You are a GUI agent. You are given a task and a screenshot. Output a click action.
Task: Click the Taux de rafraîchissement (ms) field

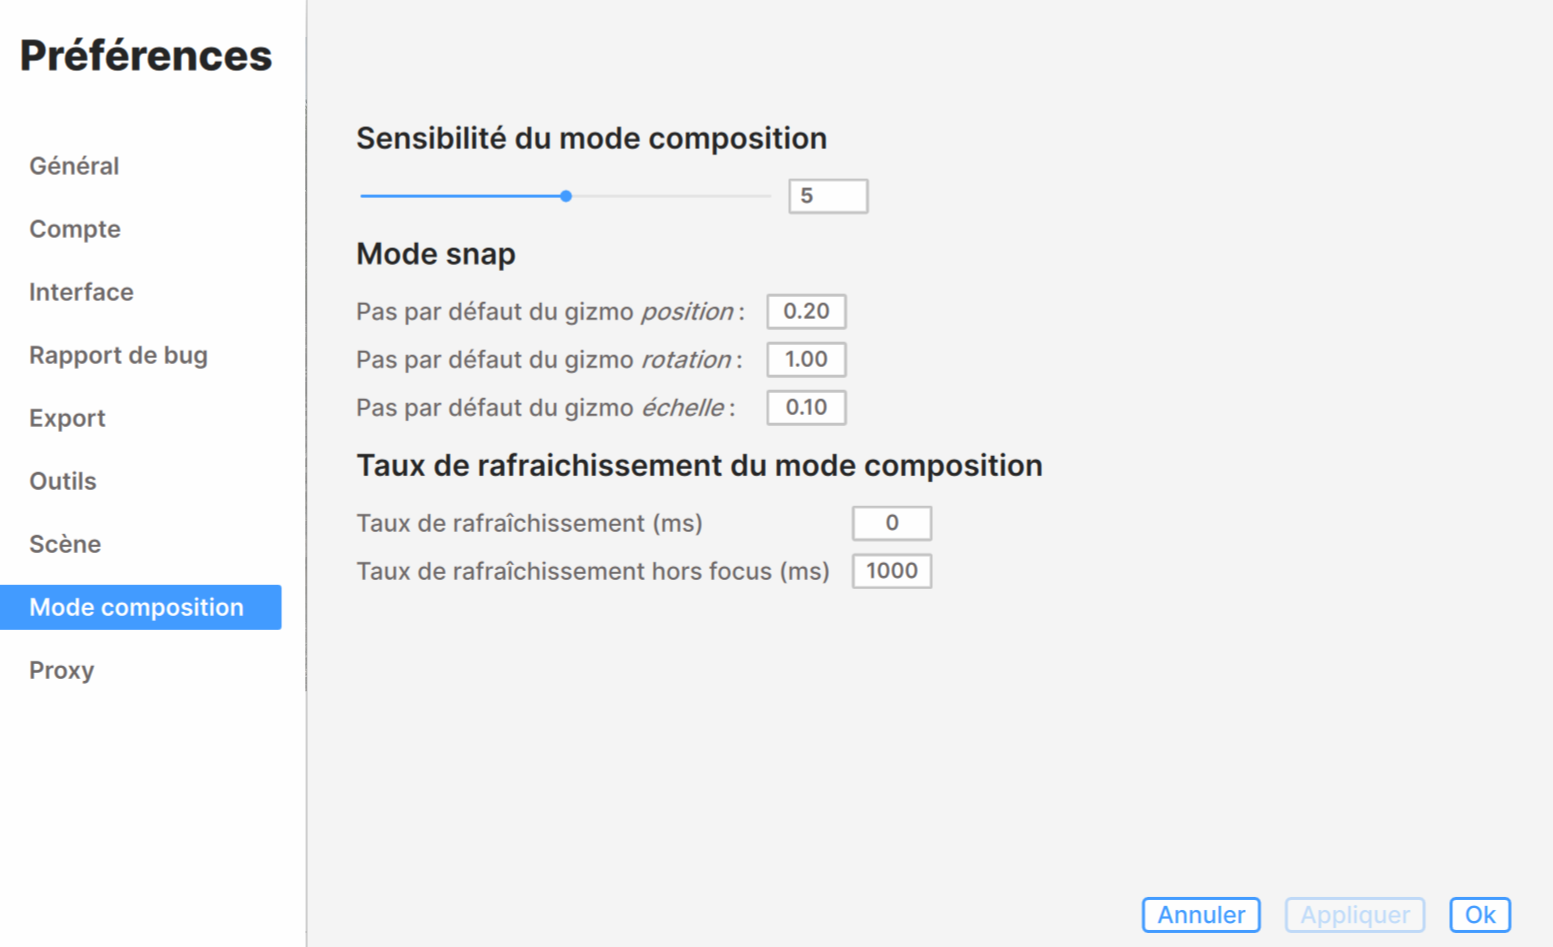[891, 523]
